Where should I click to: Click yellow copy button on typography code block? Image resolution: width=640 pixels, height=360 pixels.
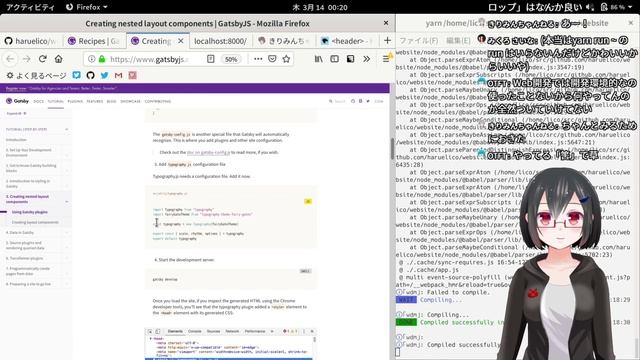click(308, 201)
